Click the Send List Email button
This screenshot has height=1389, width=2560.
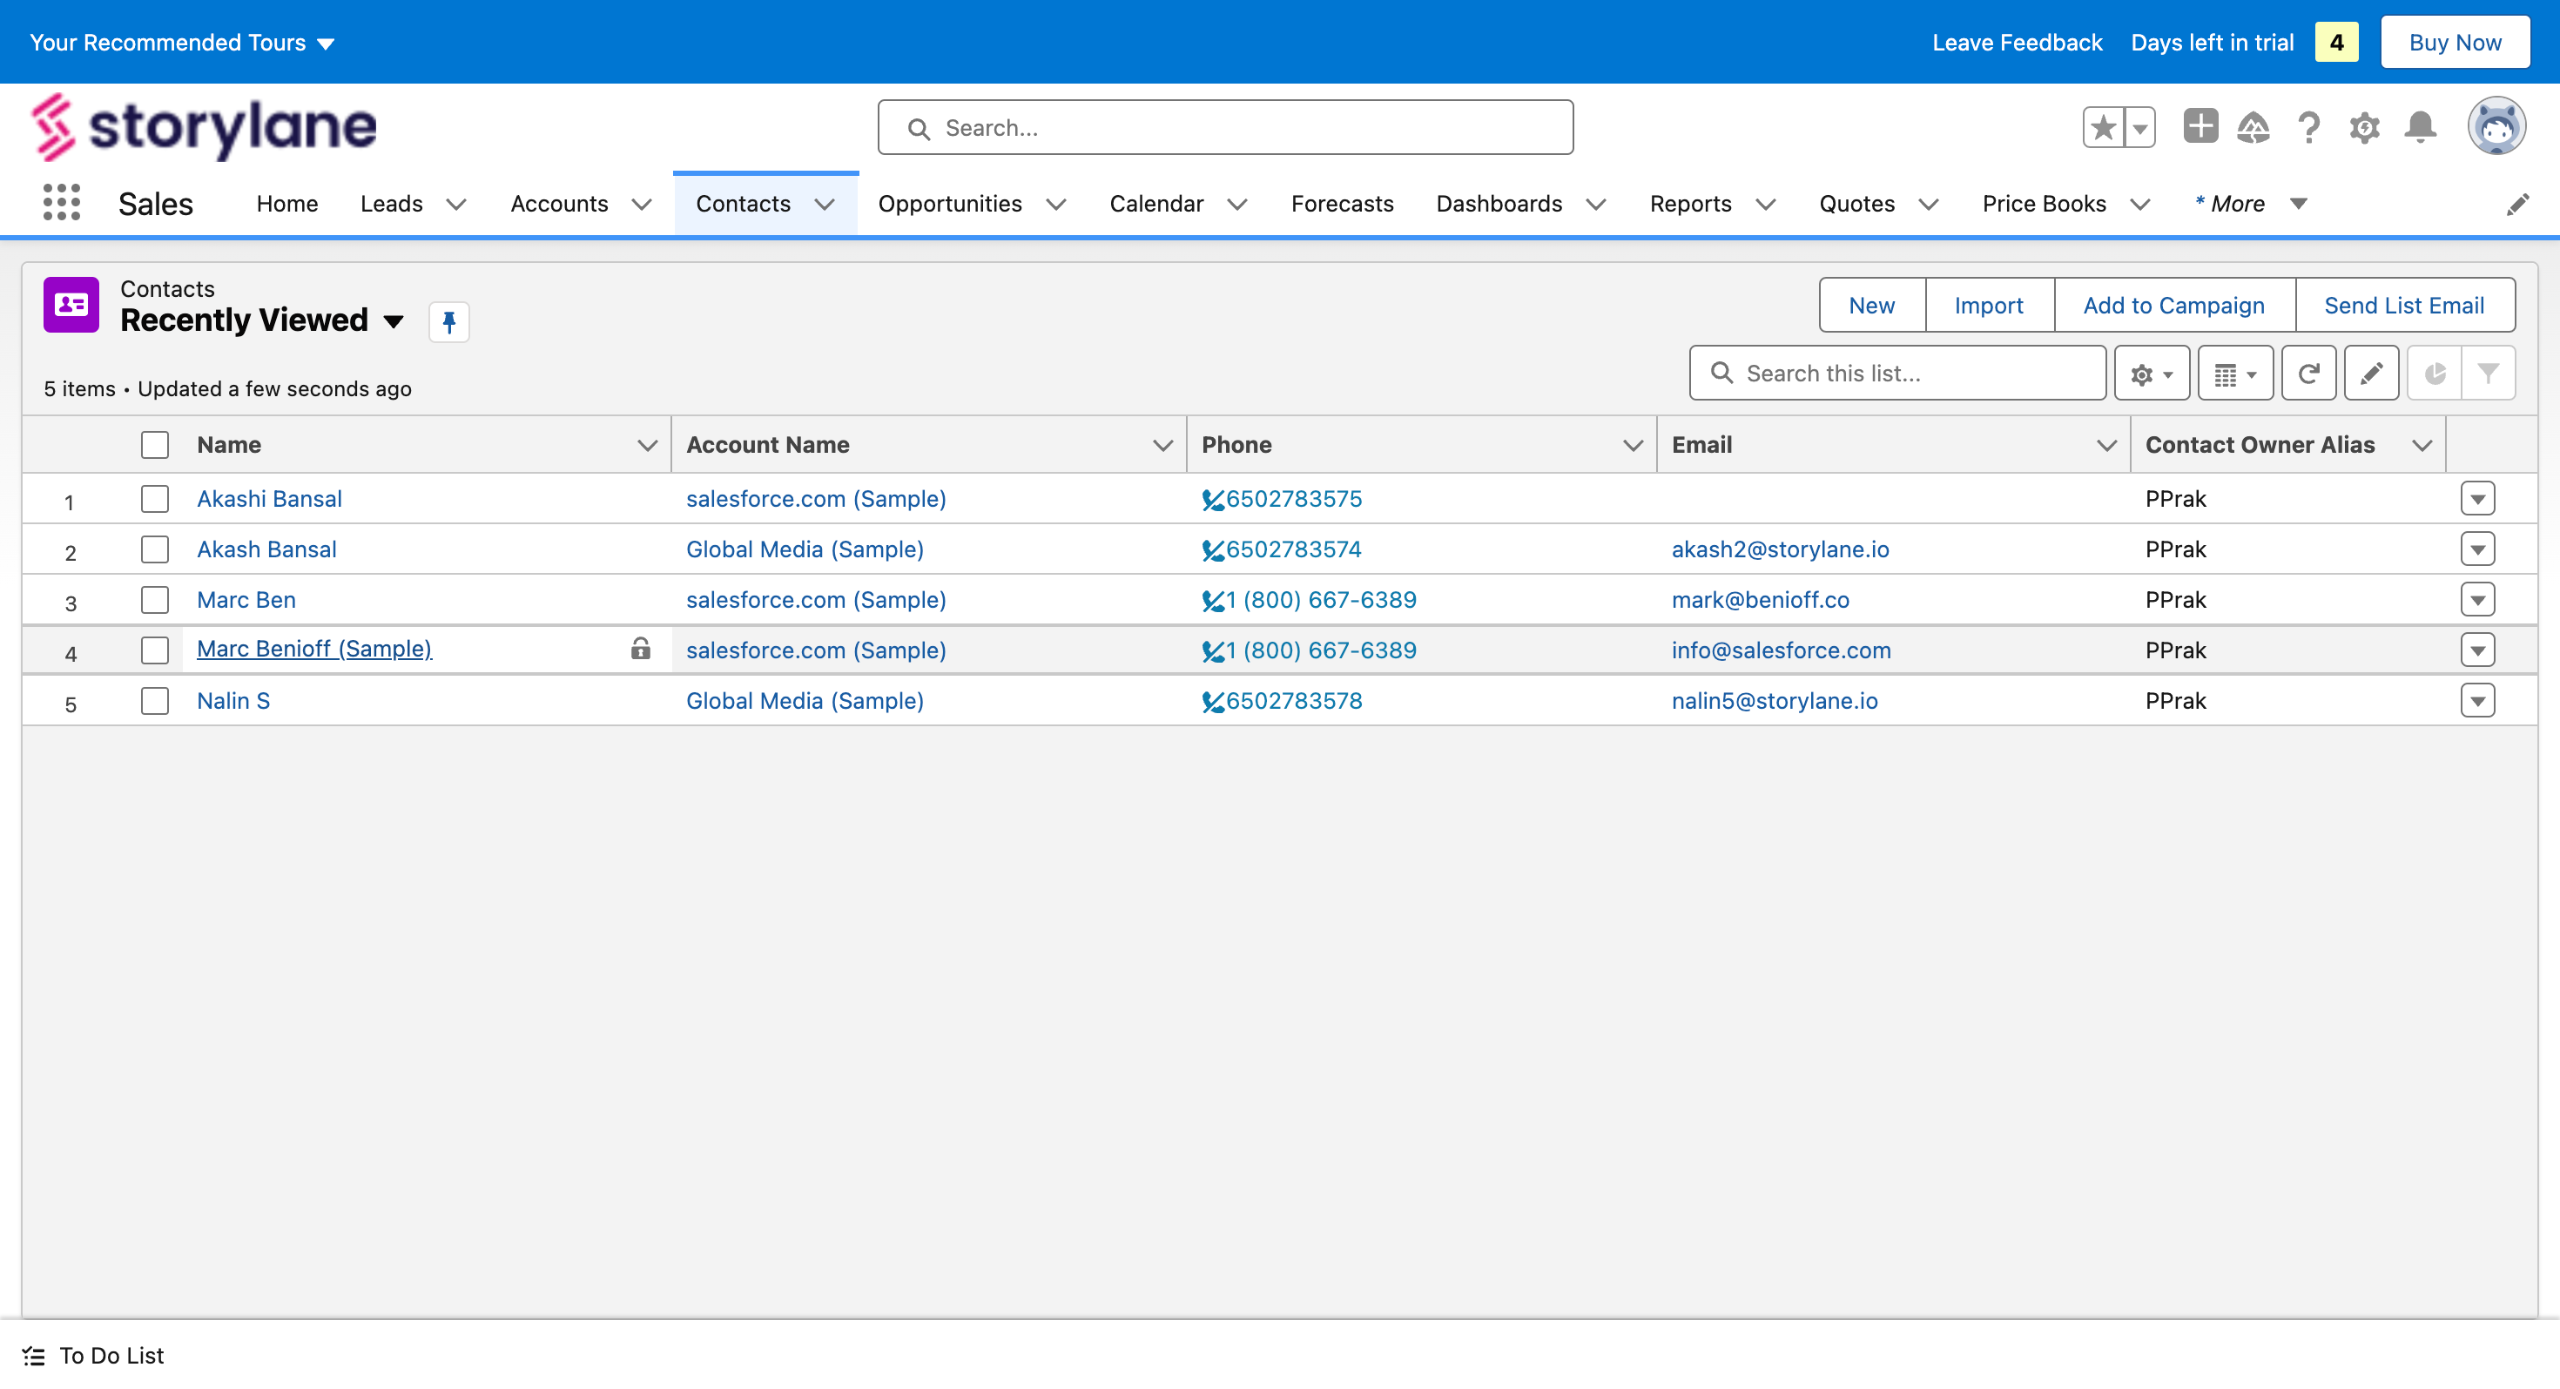tap(2404, 305)
